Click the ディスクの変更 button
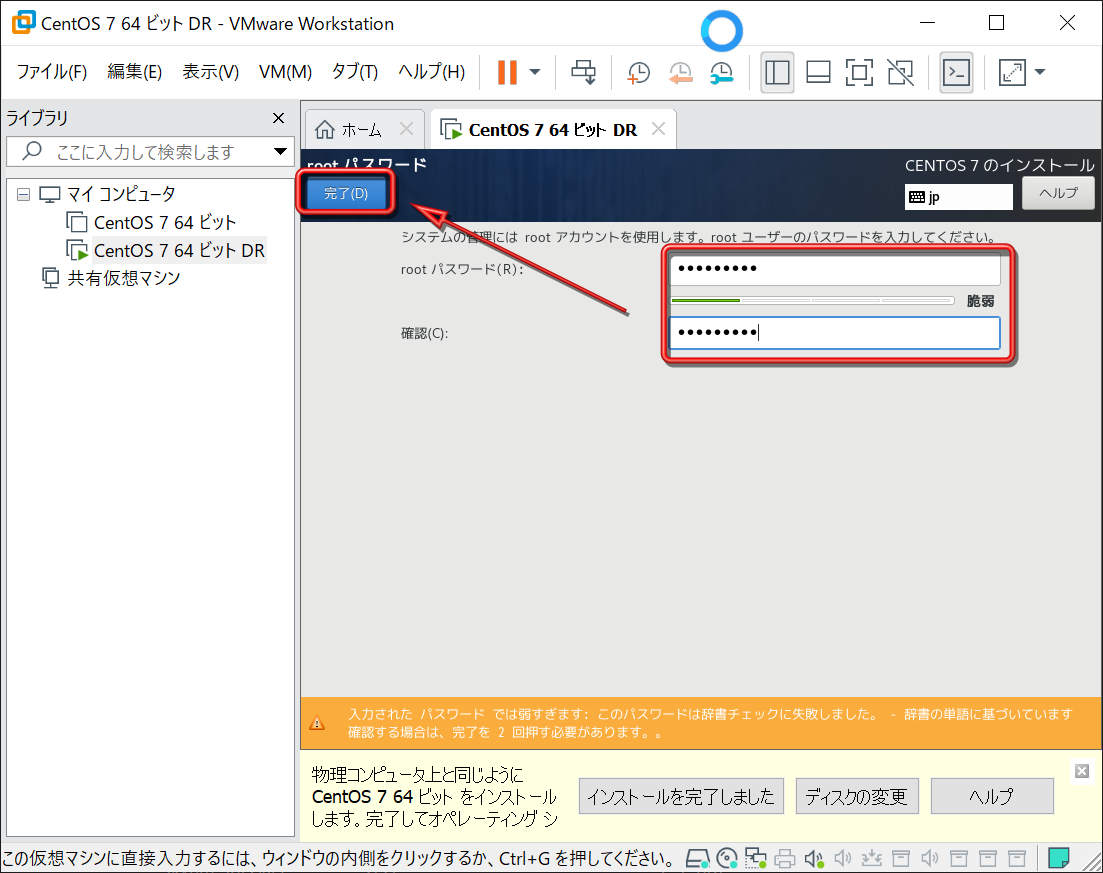This screenshot has width=1103, height=873. coord(856,797)
